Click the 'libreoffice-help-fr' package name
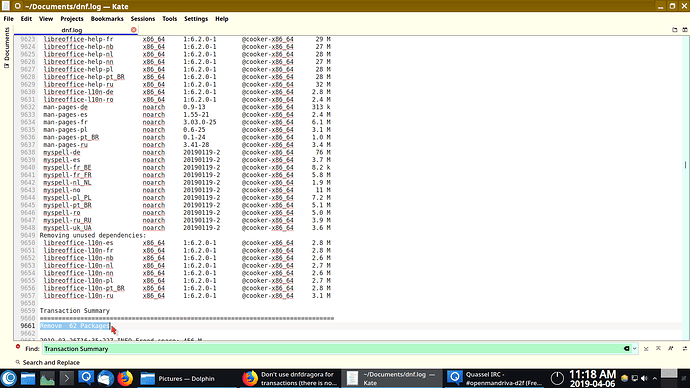The image size is (690, 388). (78, 39)
